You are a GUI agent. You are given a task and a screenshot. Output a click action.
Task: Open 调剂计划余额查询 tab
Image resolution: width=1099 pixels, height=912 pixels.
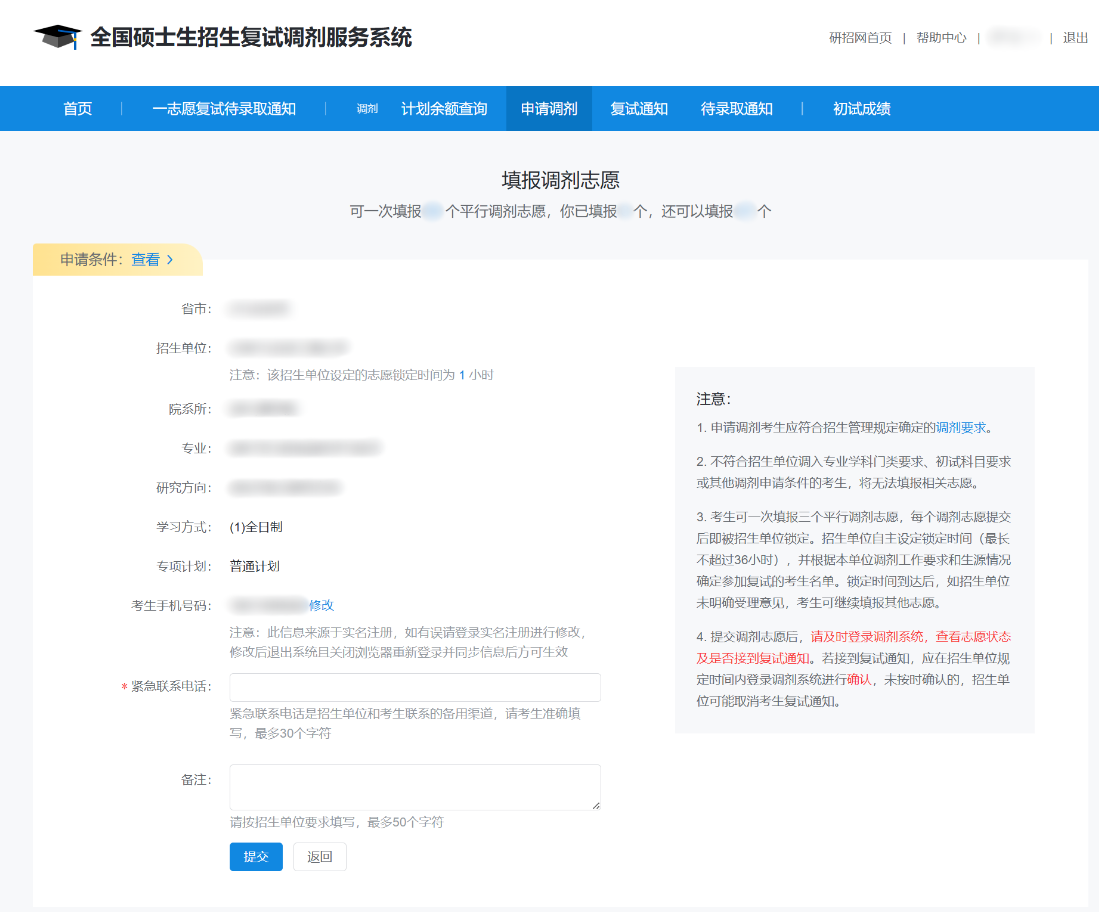pyautogui.click(x=423, y=108)
